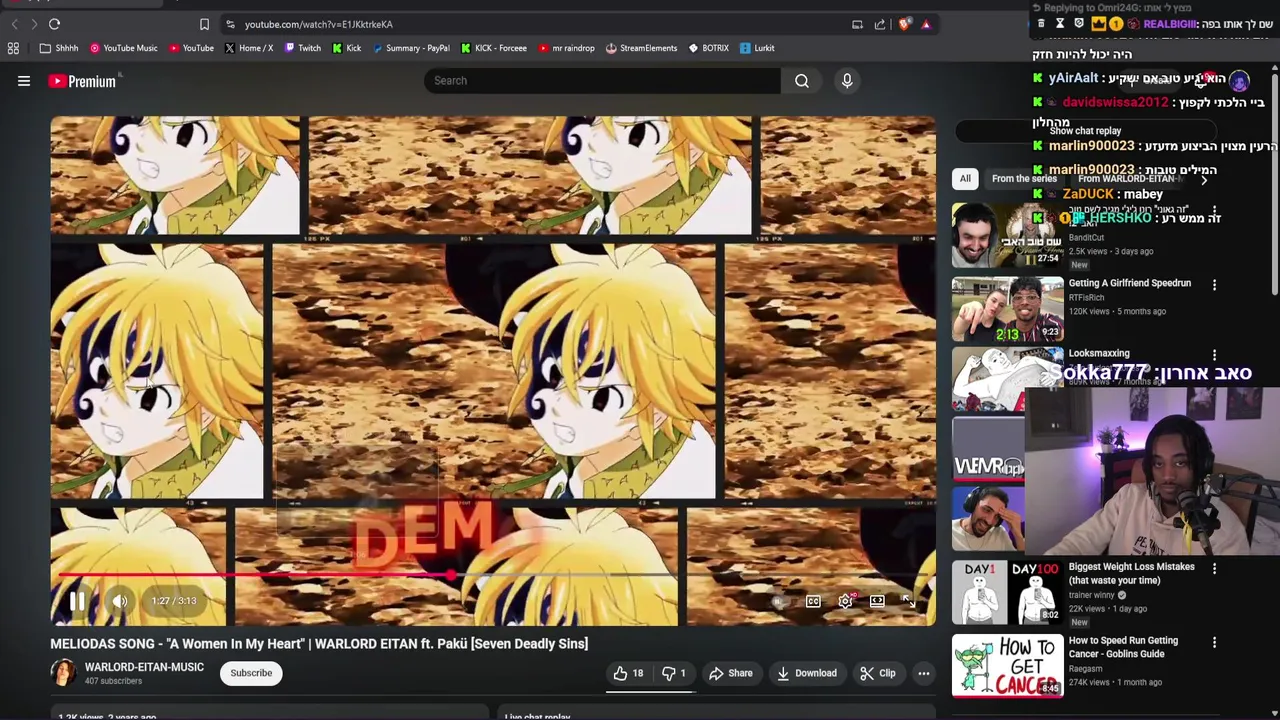Start voice search with microphone icon
Screen dimensions: 1280x720
click(x=847, y=81)
